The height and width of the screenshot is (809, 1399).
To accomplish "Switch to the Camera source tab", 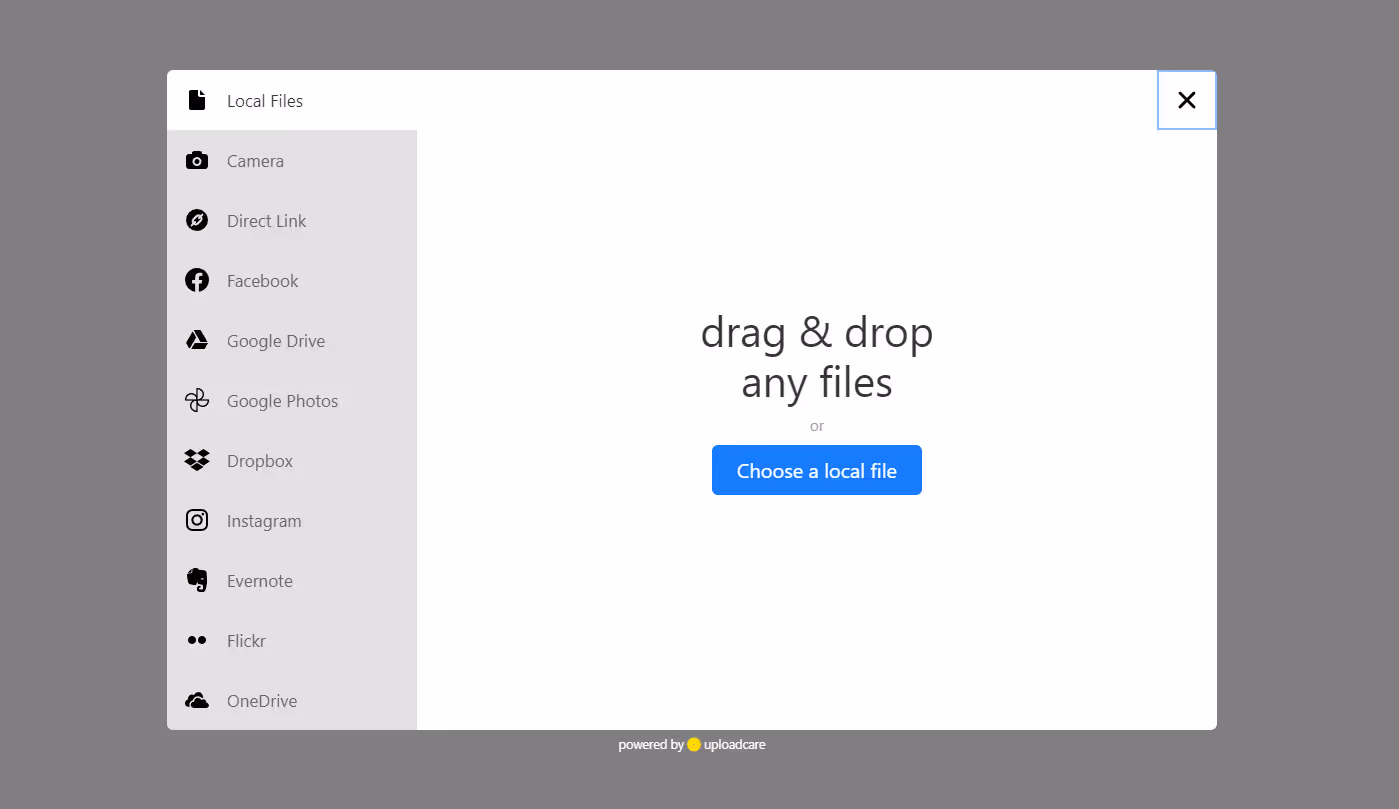I will [292, 160].
